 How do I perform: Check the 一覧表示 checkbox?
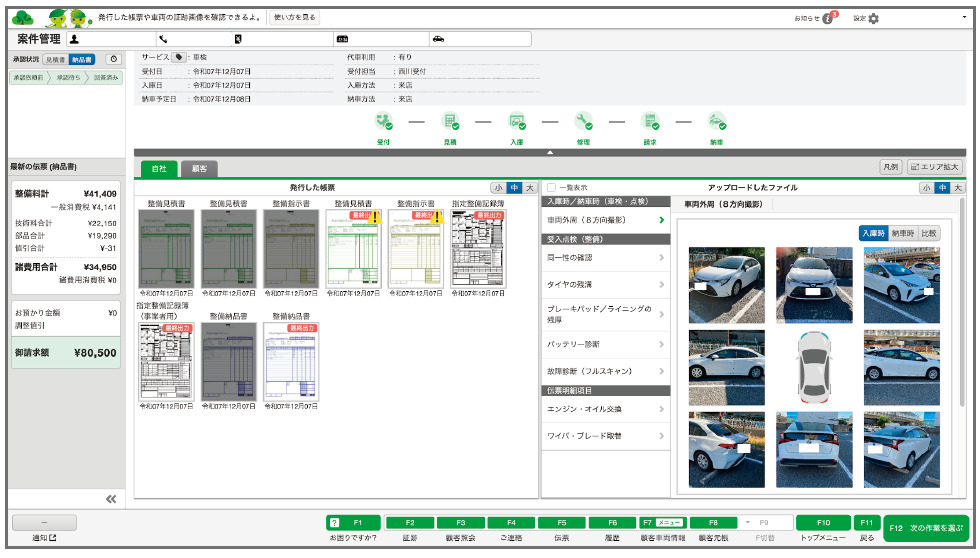[552, 187]
